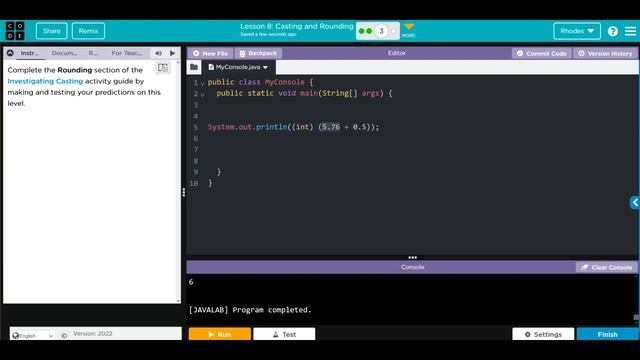
Task: Open the Backpack button
Action: (x=258, y=53)
